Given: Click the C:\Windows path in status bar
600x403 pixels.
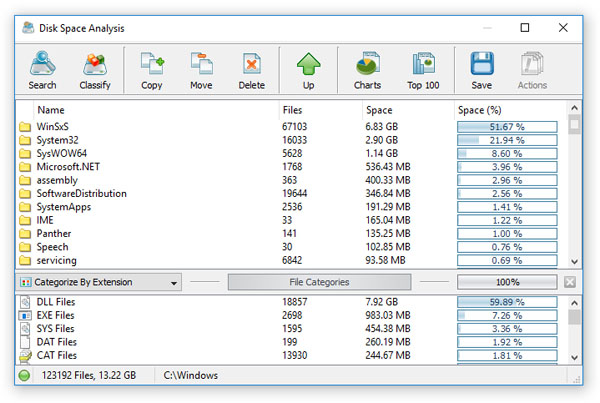Looking at the screenshot, I should pos(191,375).
